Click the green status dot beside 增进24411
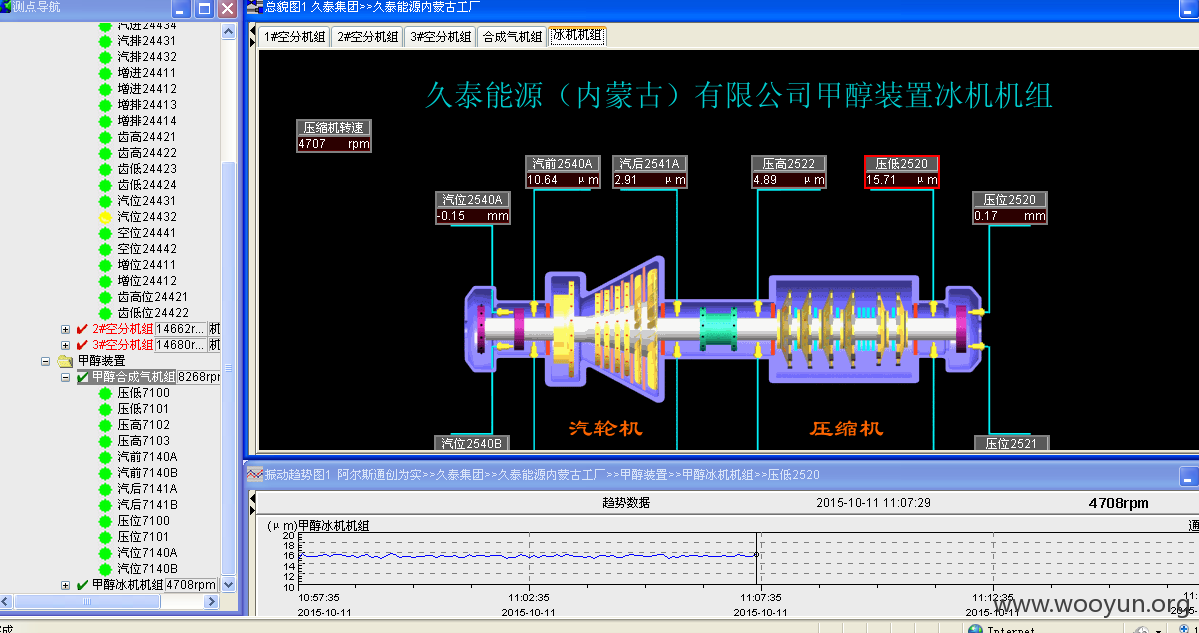Image resolution: width=1199 pixels, height=633 pixels. pos(106,73)
